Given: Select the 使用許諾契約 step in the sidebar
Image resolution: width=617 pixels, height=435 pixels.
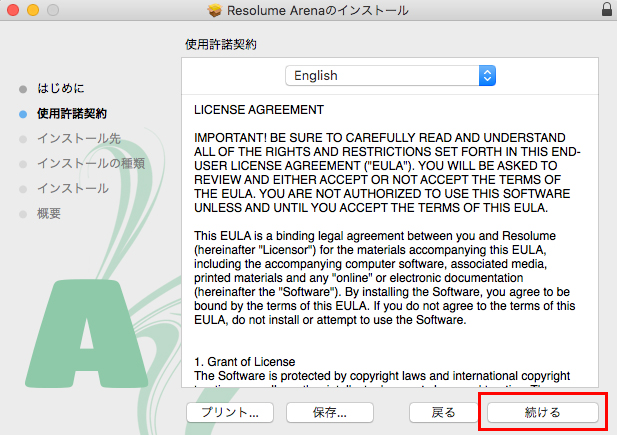Looking at the screenshot, I should (x=72, y=114).
